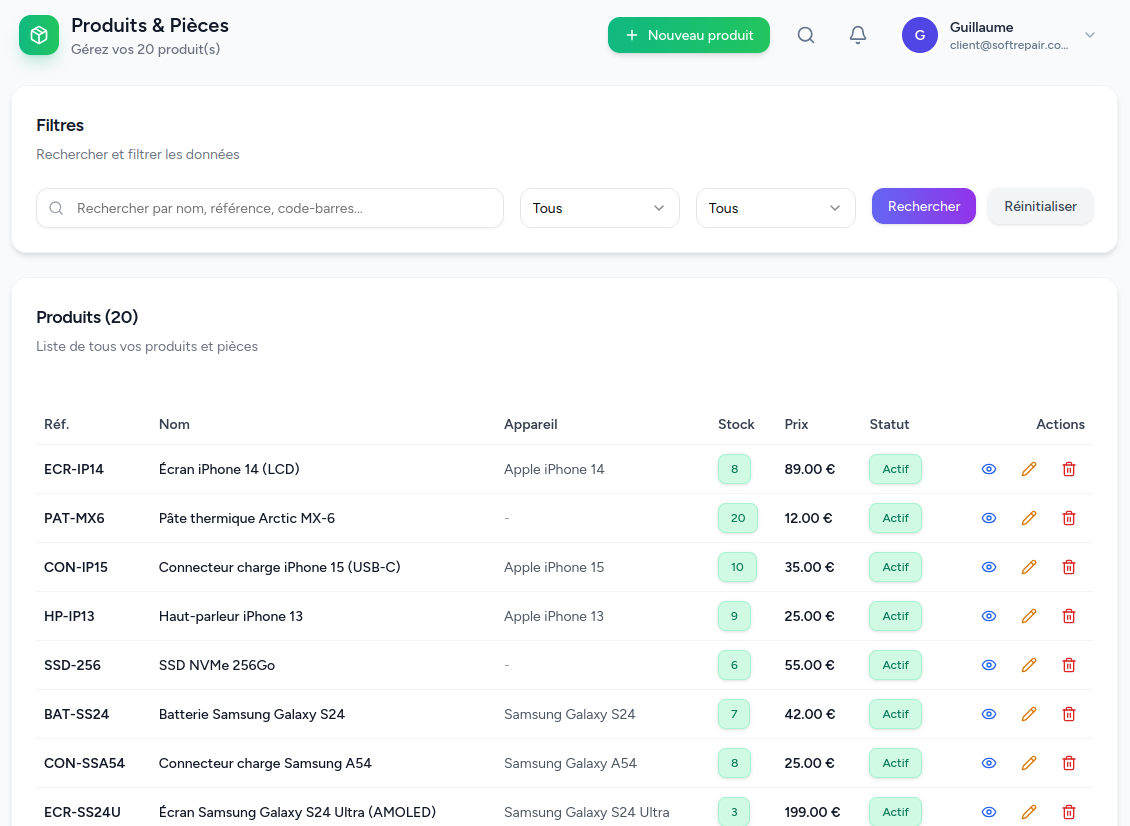Open the first 'Tous' filter dropdown

599,208
